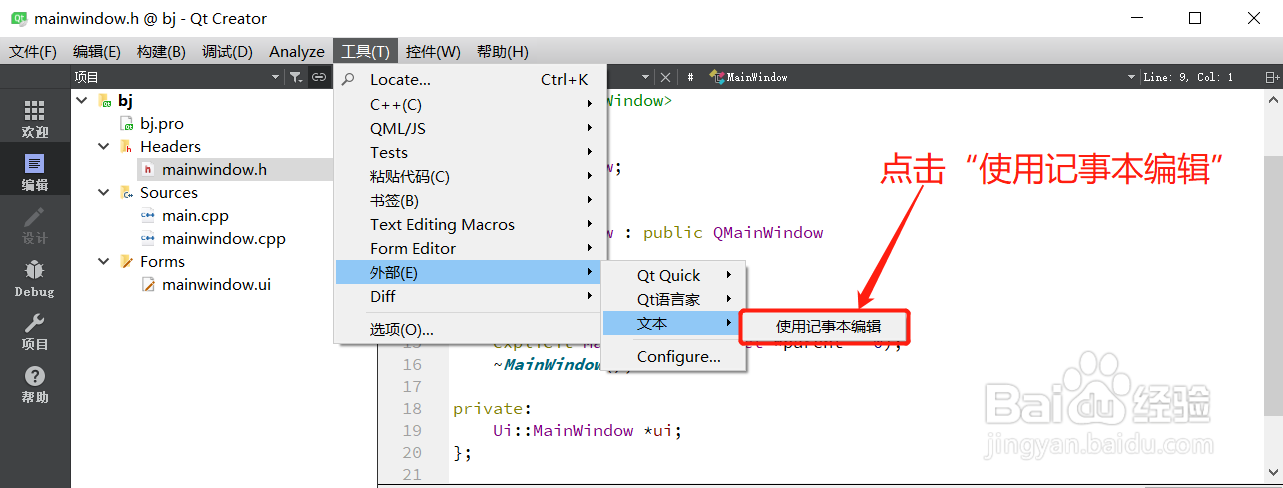Select the 外部(E) menu entry
The height and width of the screenshot is (488, 1283).
(468, 272)
